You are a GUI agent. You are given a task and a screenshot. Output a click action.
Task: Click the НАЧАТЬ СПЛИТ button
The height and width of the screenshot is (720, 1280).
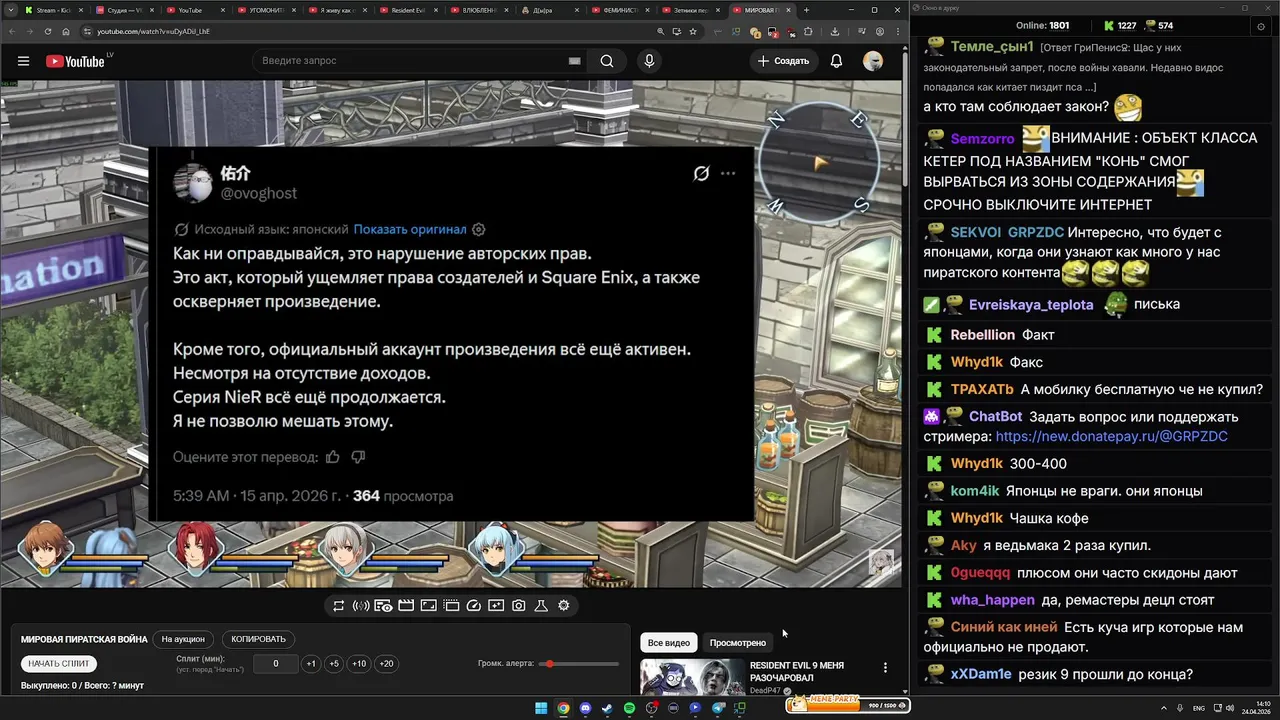point(59,663)
